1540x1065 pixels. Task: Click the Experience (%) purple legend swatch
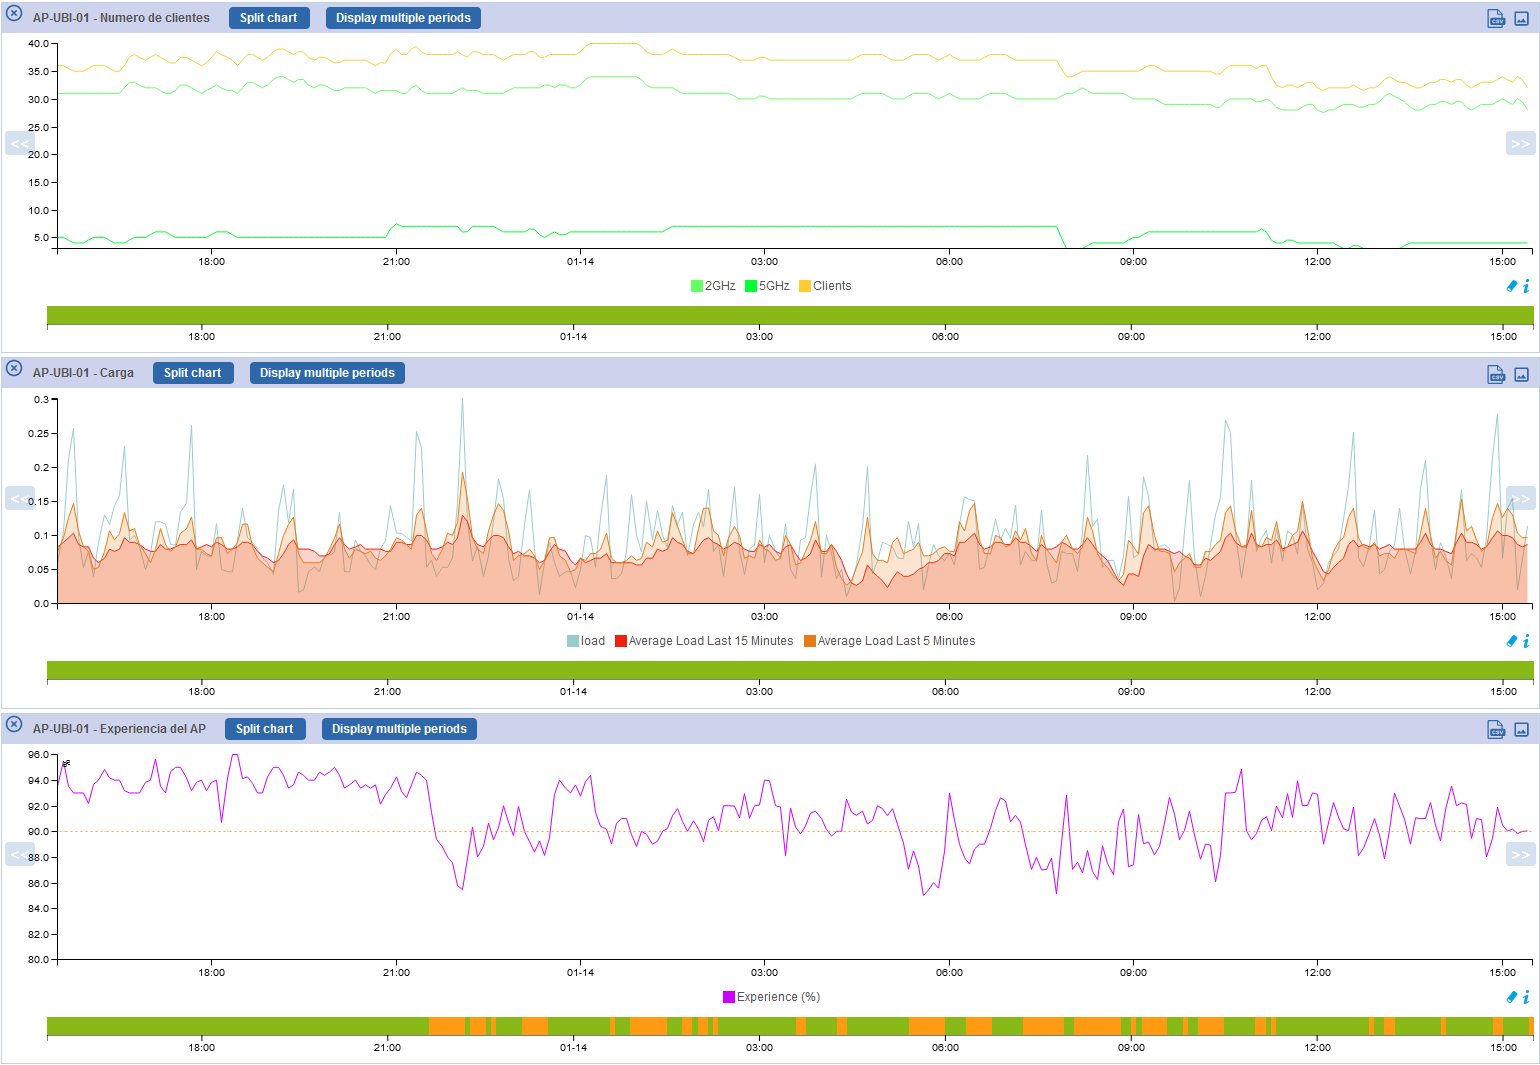click(729, 997)
